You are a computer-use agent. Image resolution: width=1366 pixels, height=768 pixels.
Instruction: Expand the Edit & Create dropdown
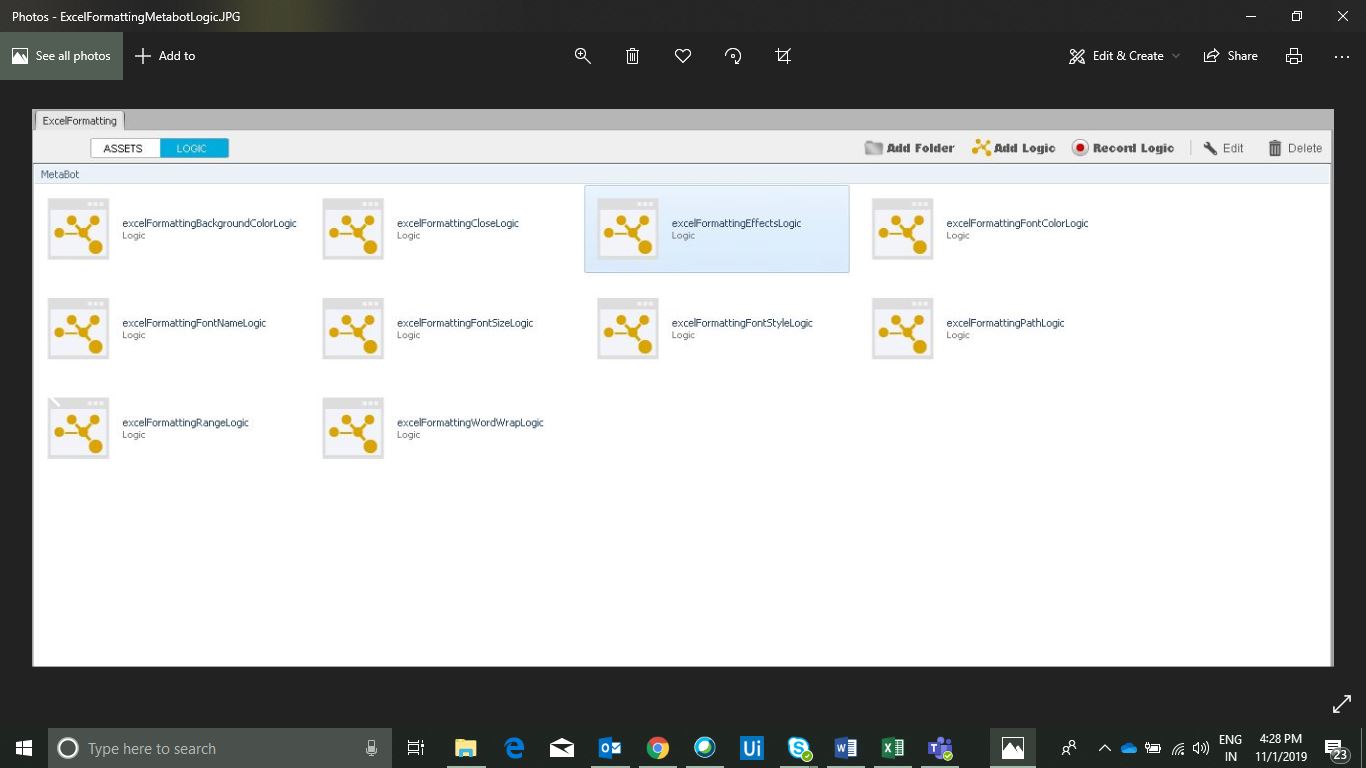pyautogui.click(x=1124, y=56)
